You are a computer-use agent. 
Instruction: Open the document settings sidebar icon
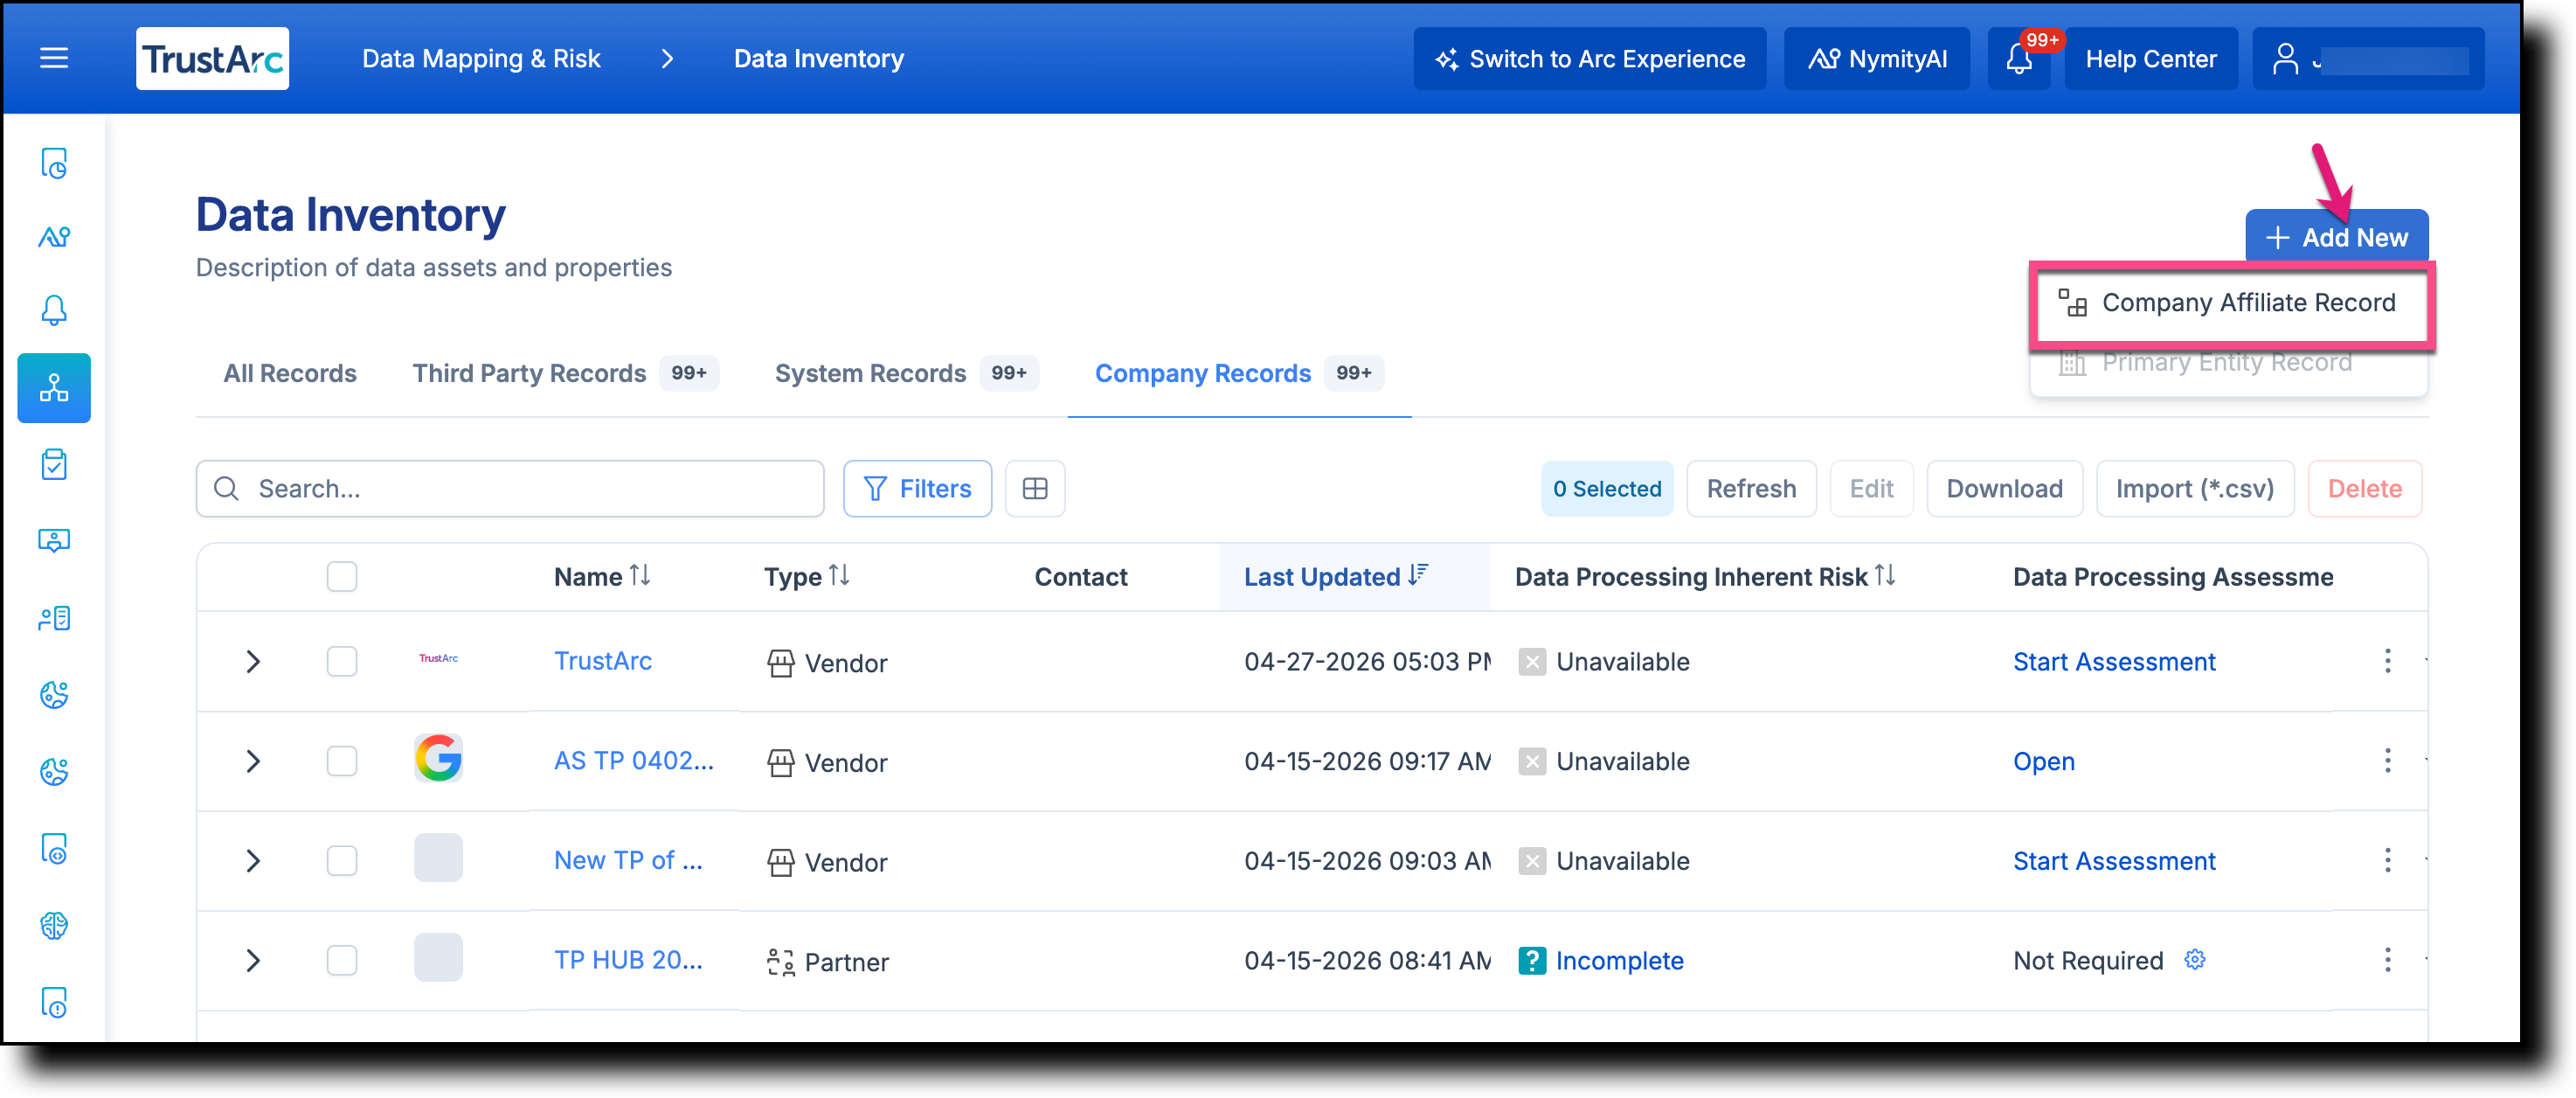(54, 849)
